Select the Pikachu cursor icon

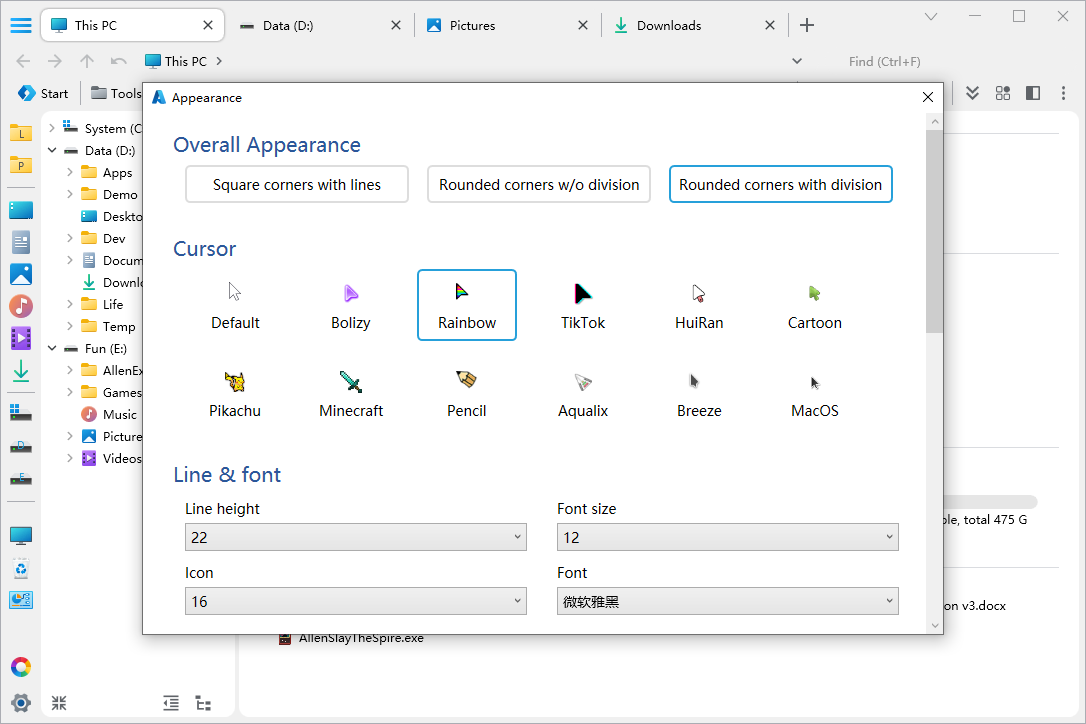click(235, 381)
